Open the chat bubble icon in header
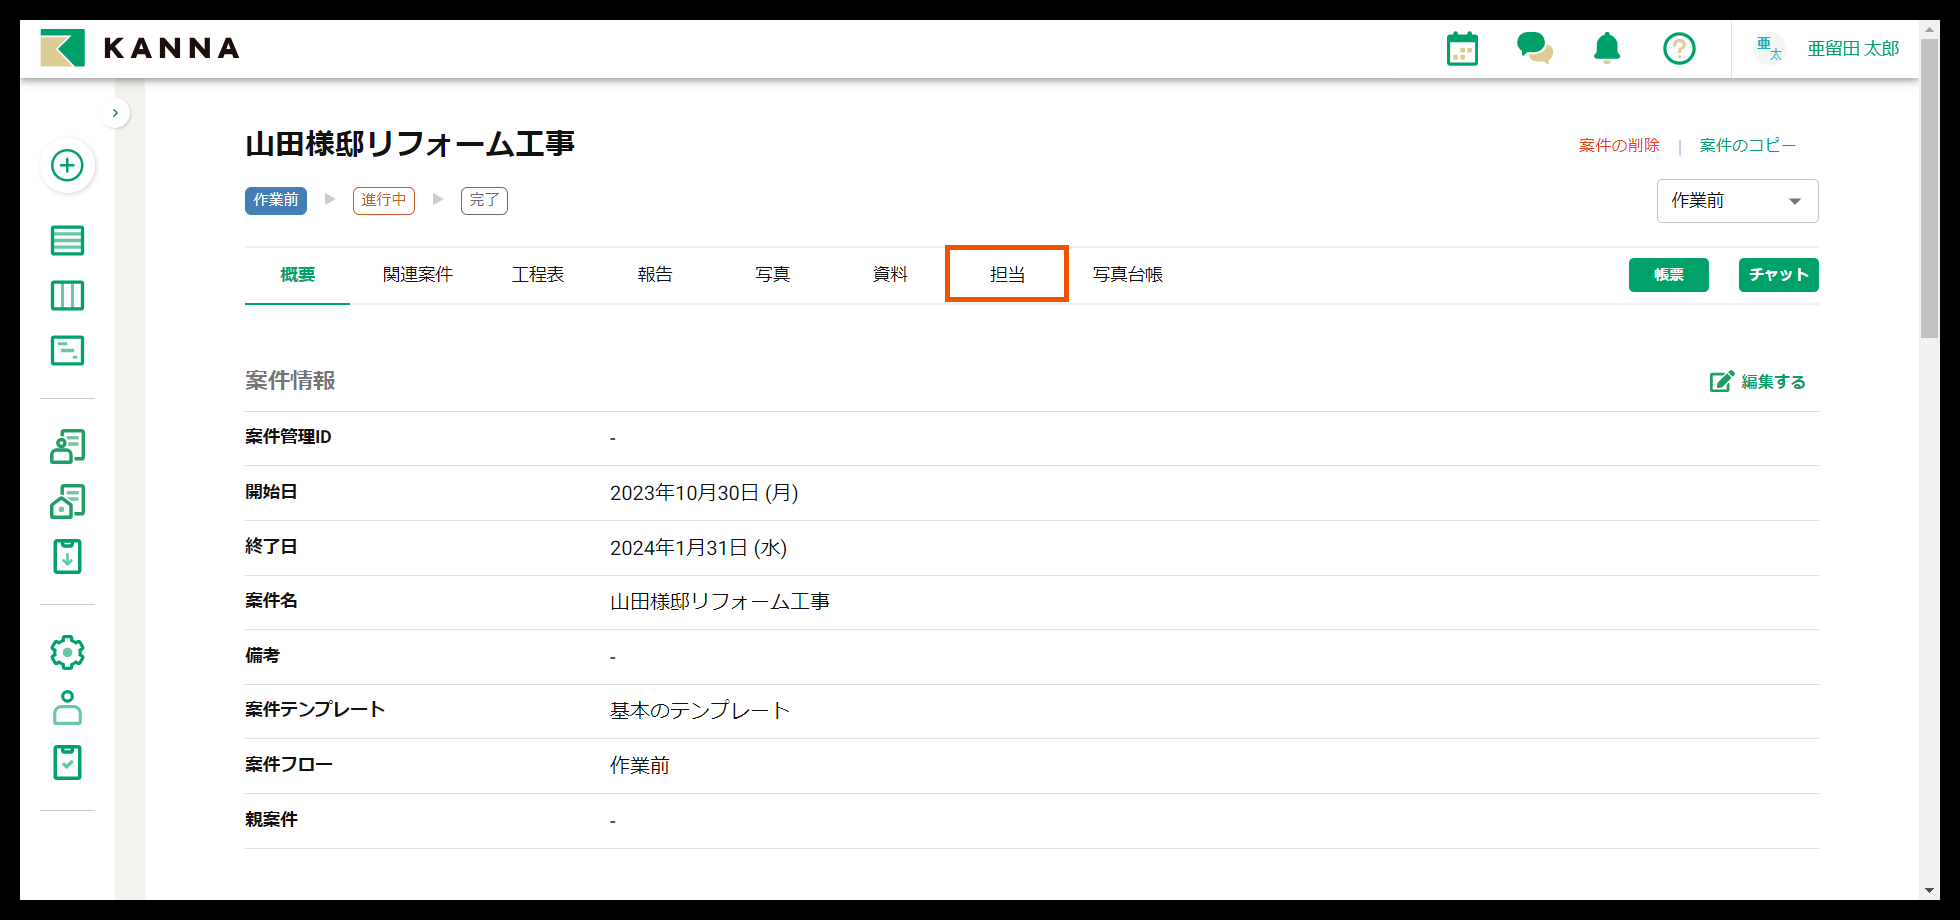1960x920 pixels. [x=1534, y=47]
